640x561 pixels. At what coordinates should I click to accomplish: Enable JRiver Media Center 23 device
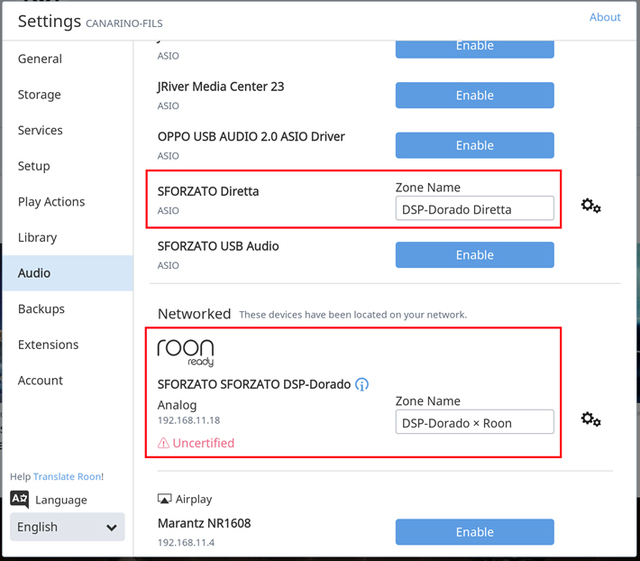[474, 95]
